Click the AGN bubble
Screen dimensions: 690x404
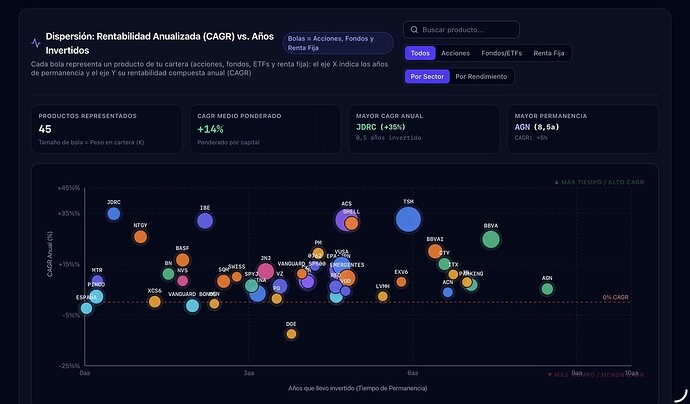[x=547, y=289]
